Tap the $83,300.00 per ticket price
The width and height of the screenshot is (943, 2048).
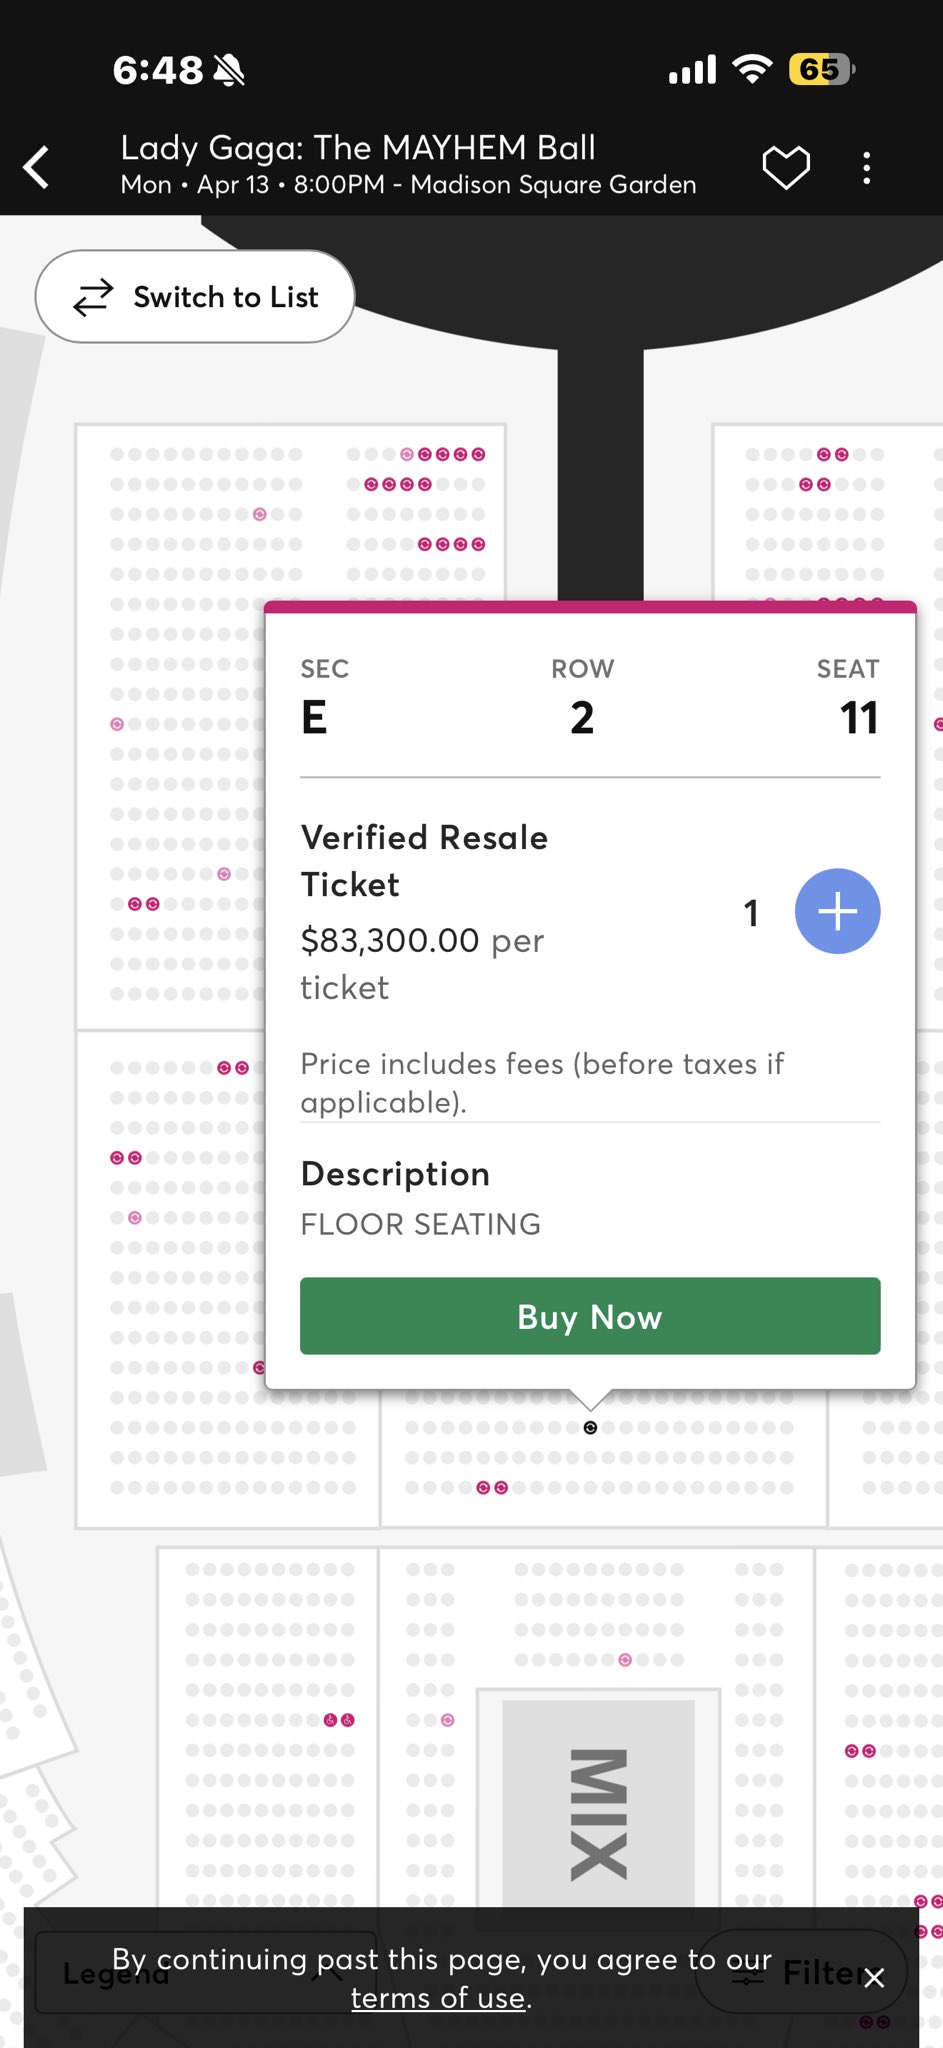tap(422, 962)
